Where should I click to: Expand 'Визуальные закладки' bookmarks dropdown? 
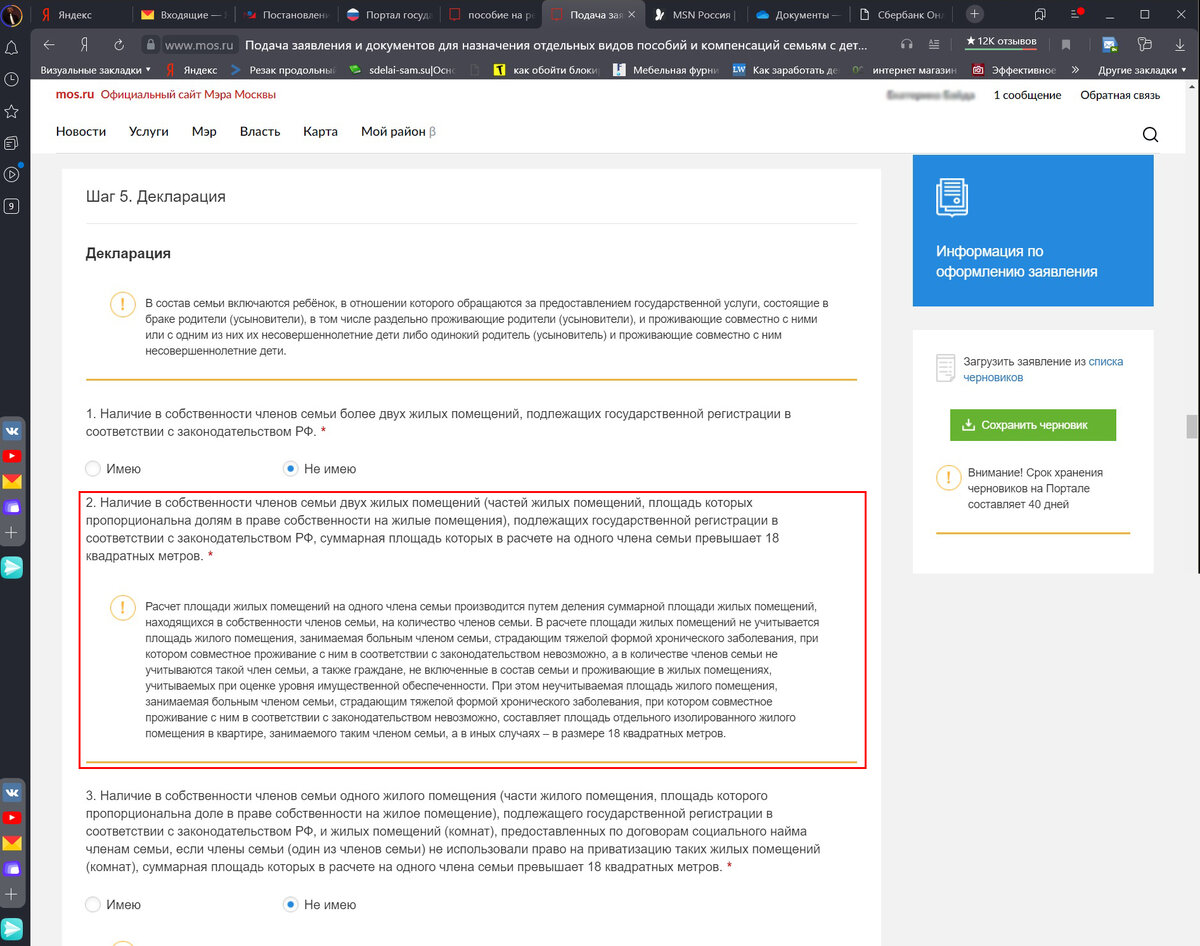[x=96, y=70]
